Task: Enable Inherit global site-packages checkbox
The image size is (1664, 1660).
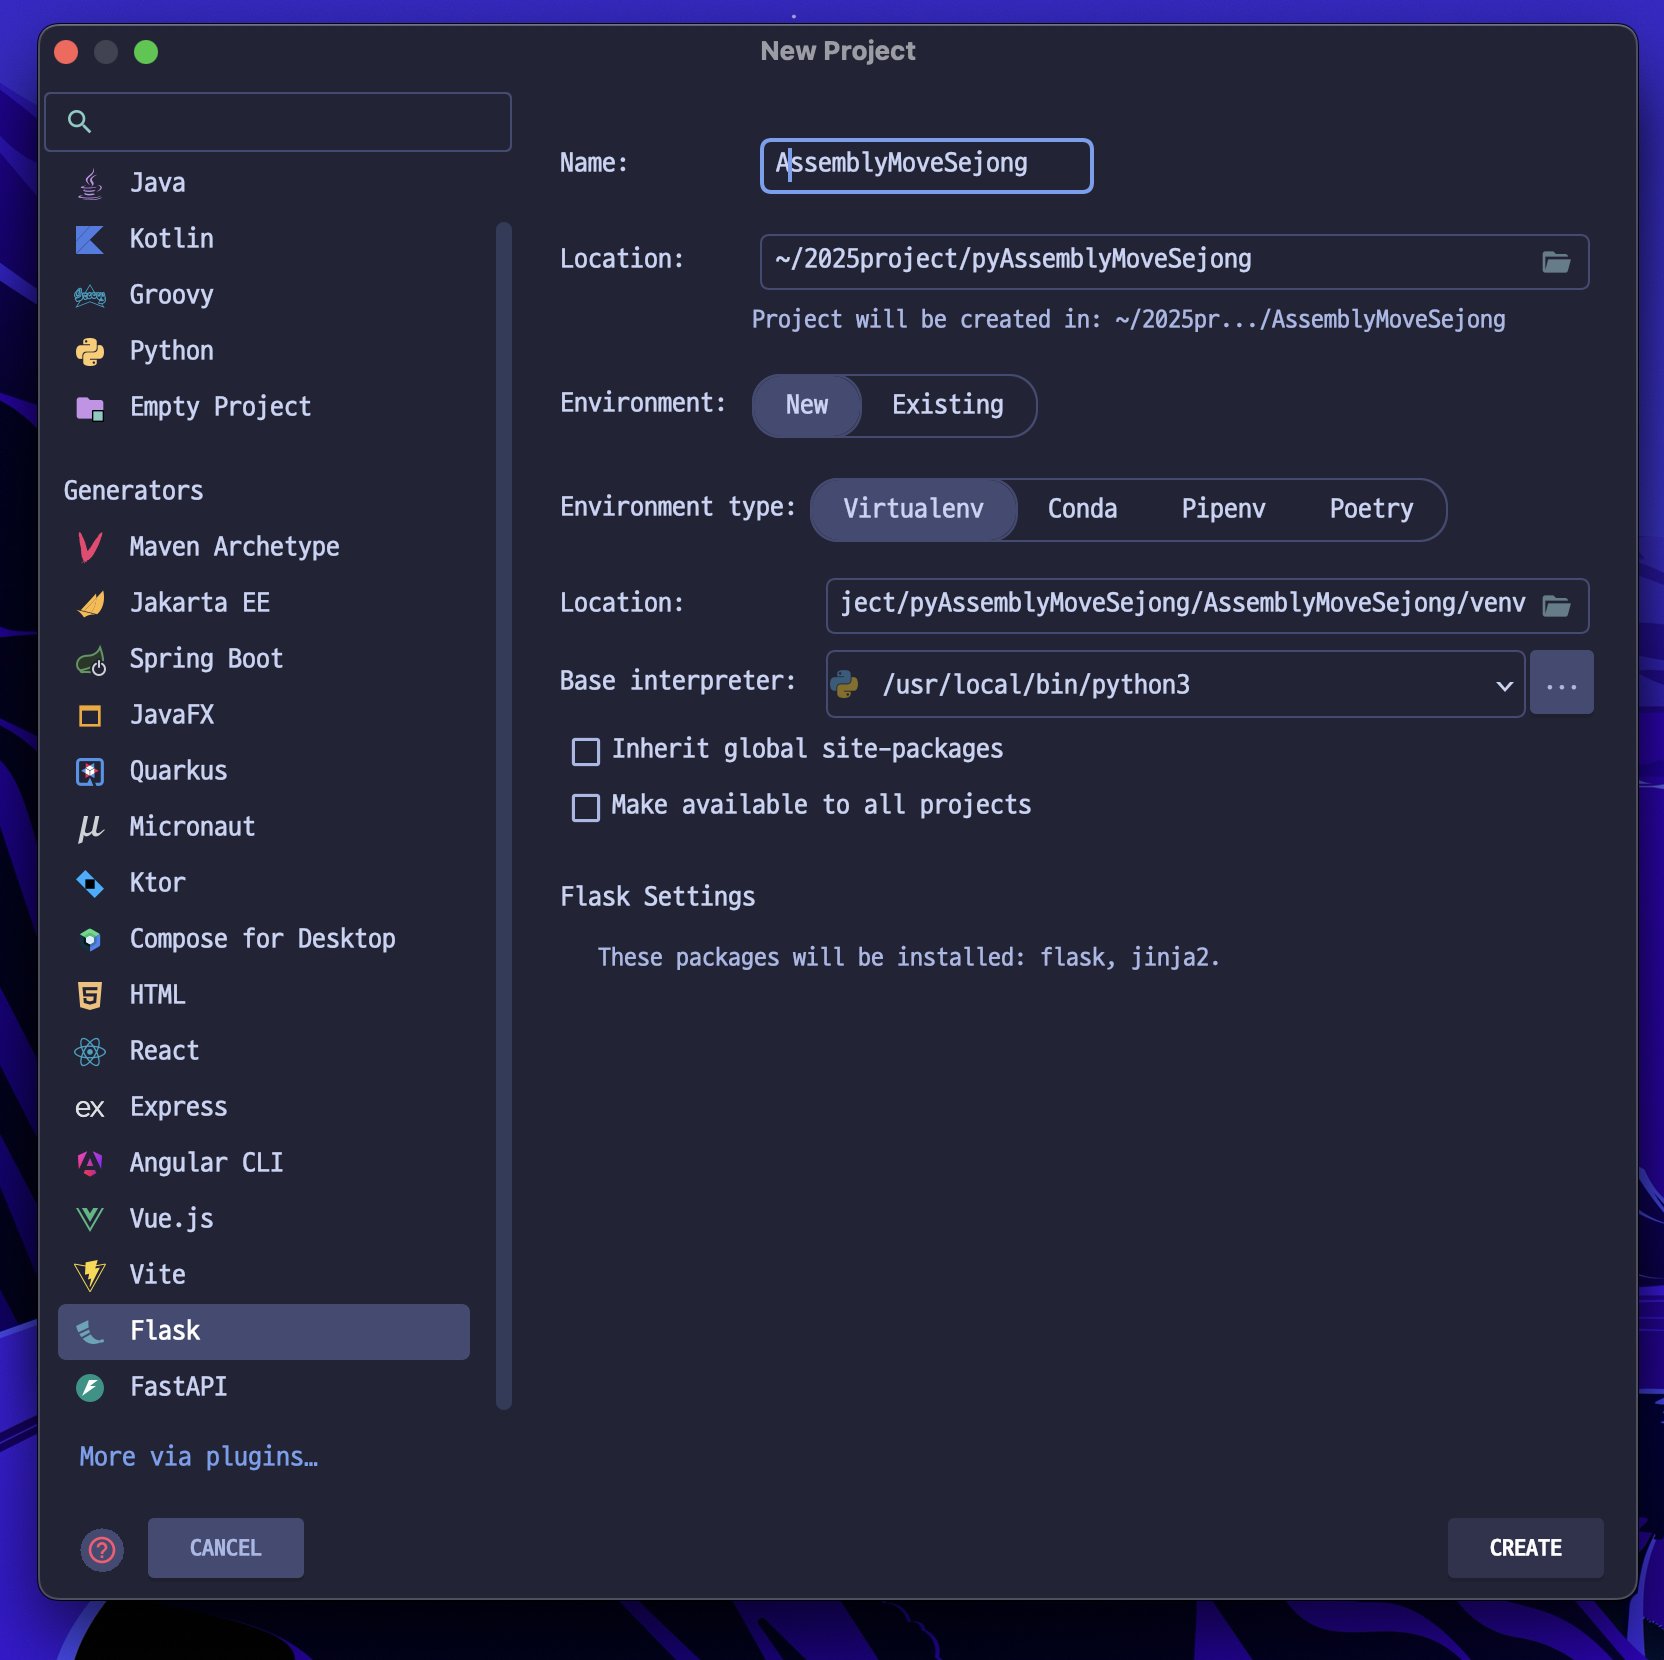Action: 586,751
